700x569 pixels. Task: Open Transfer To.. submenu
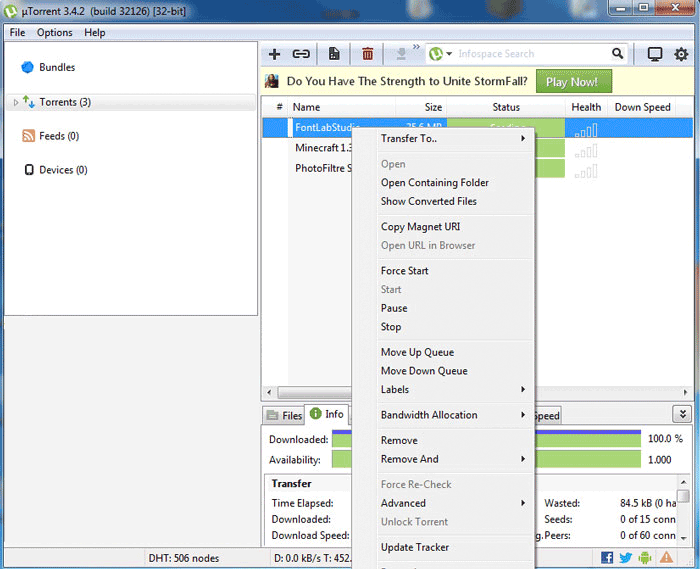453,139
